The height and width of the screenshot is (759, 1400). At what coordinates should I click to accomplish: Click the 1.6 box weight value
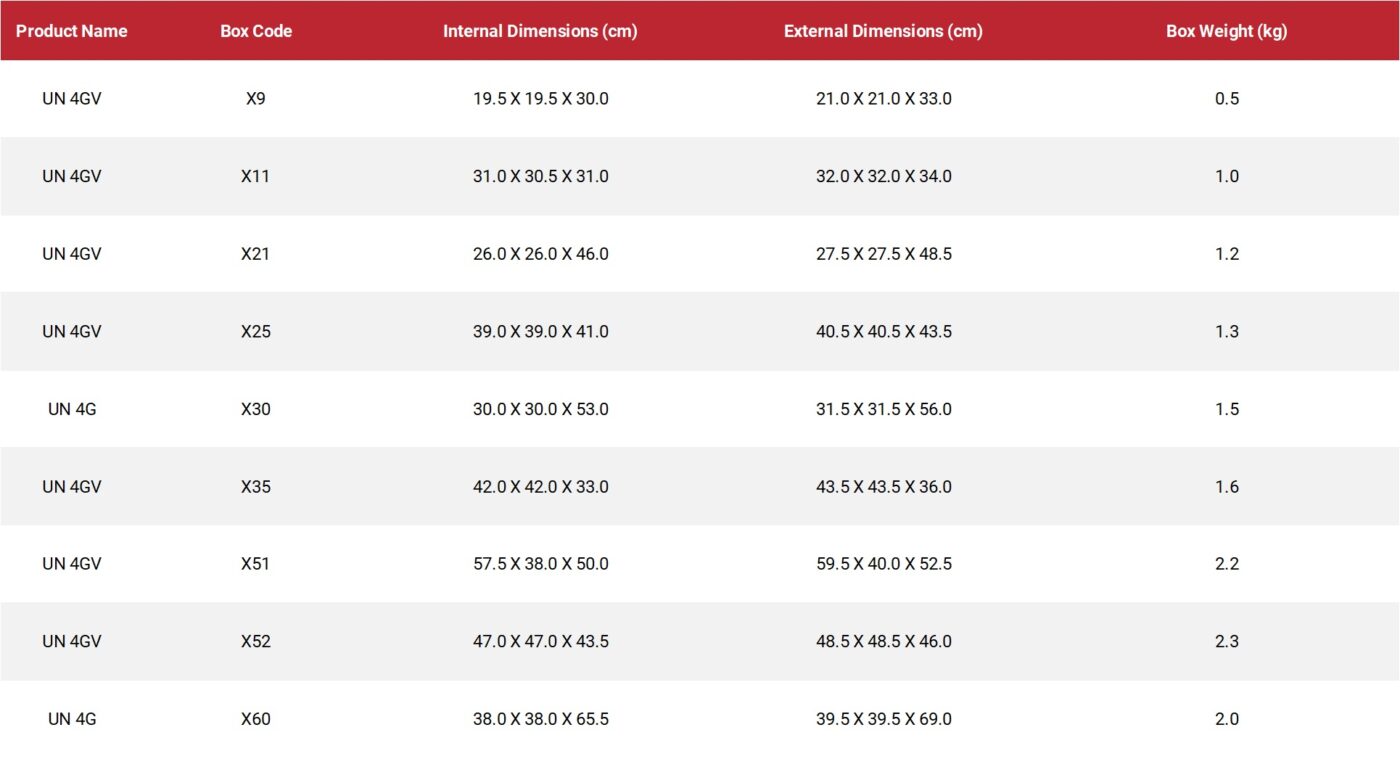click(x=1227, y=487)
